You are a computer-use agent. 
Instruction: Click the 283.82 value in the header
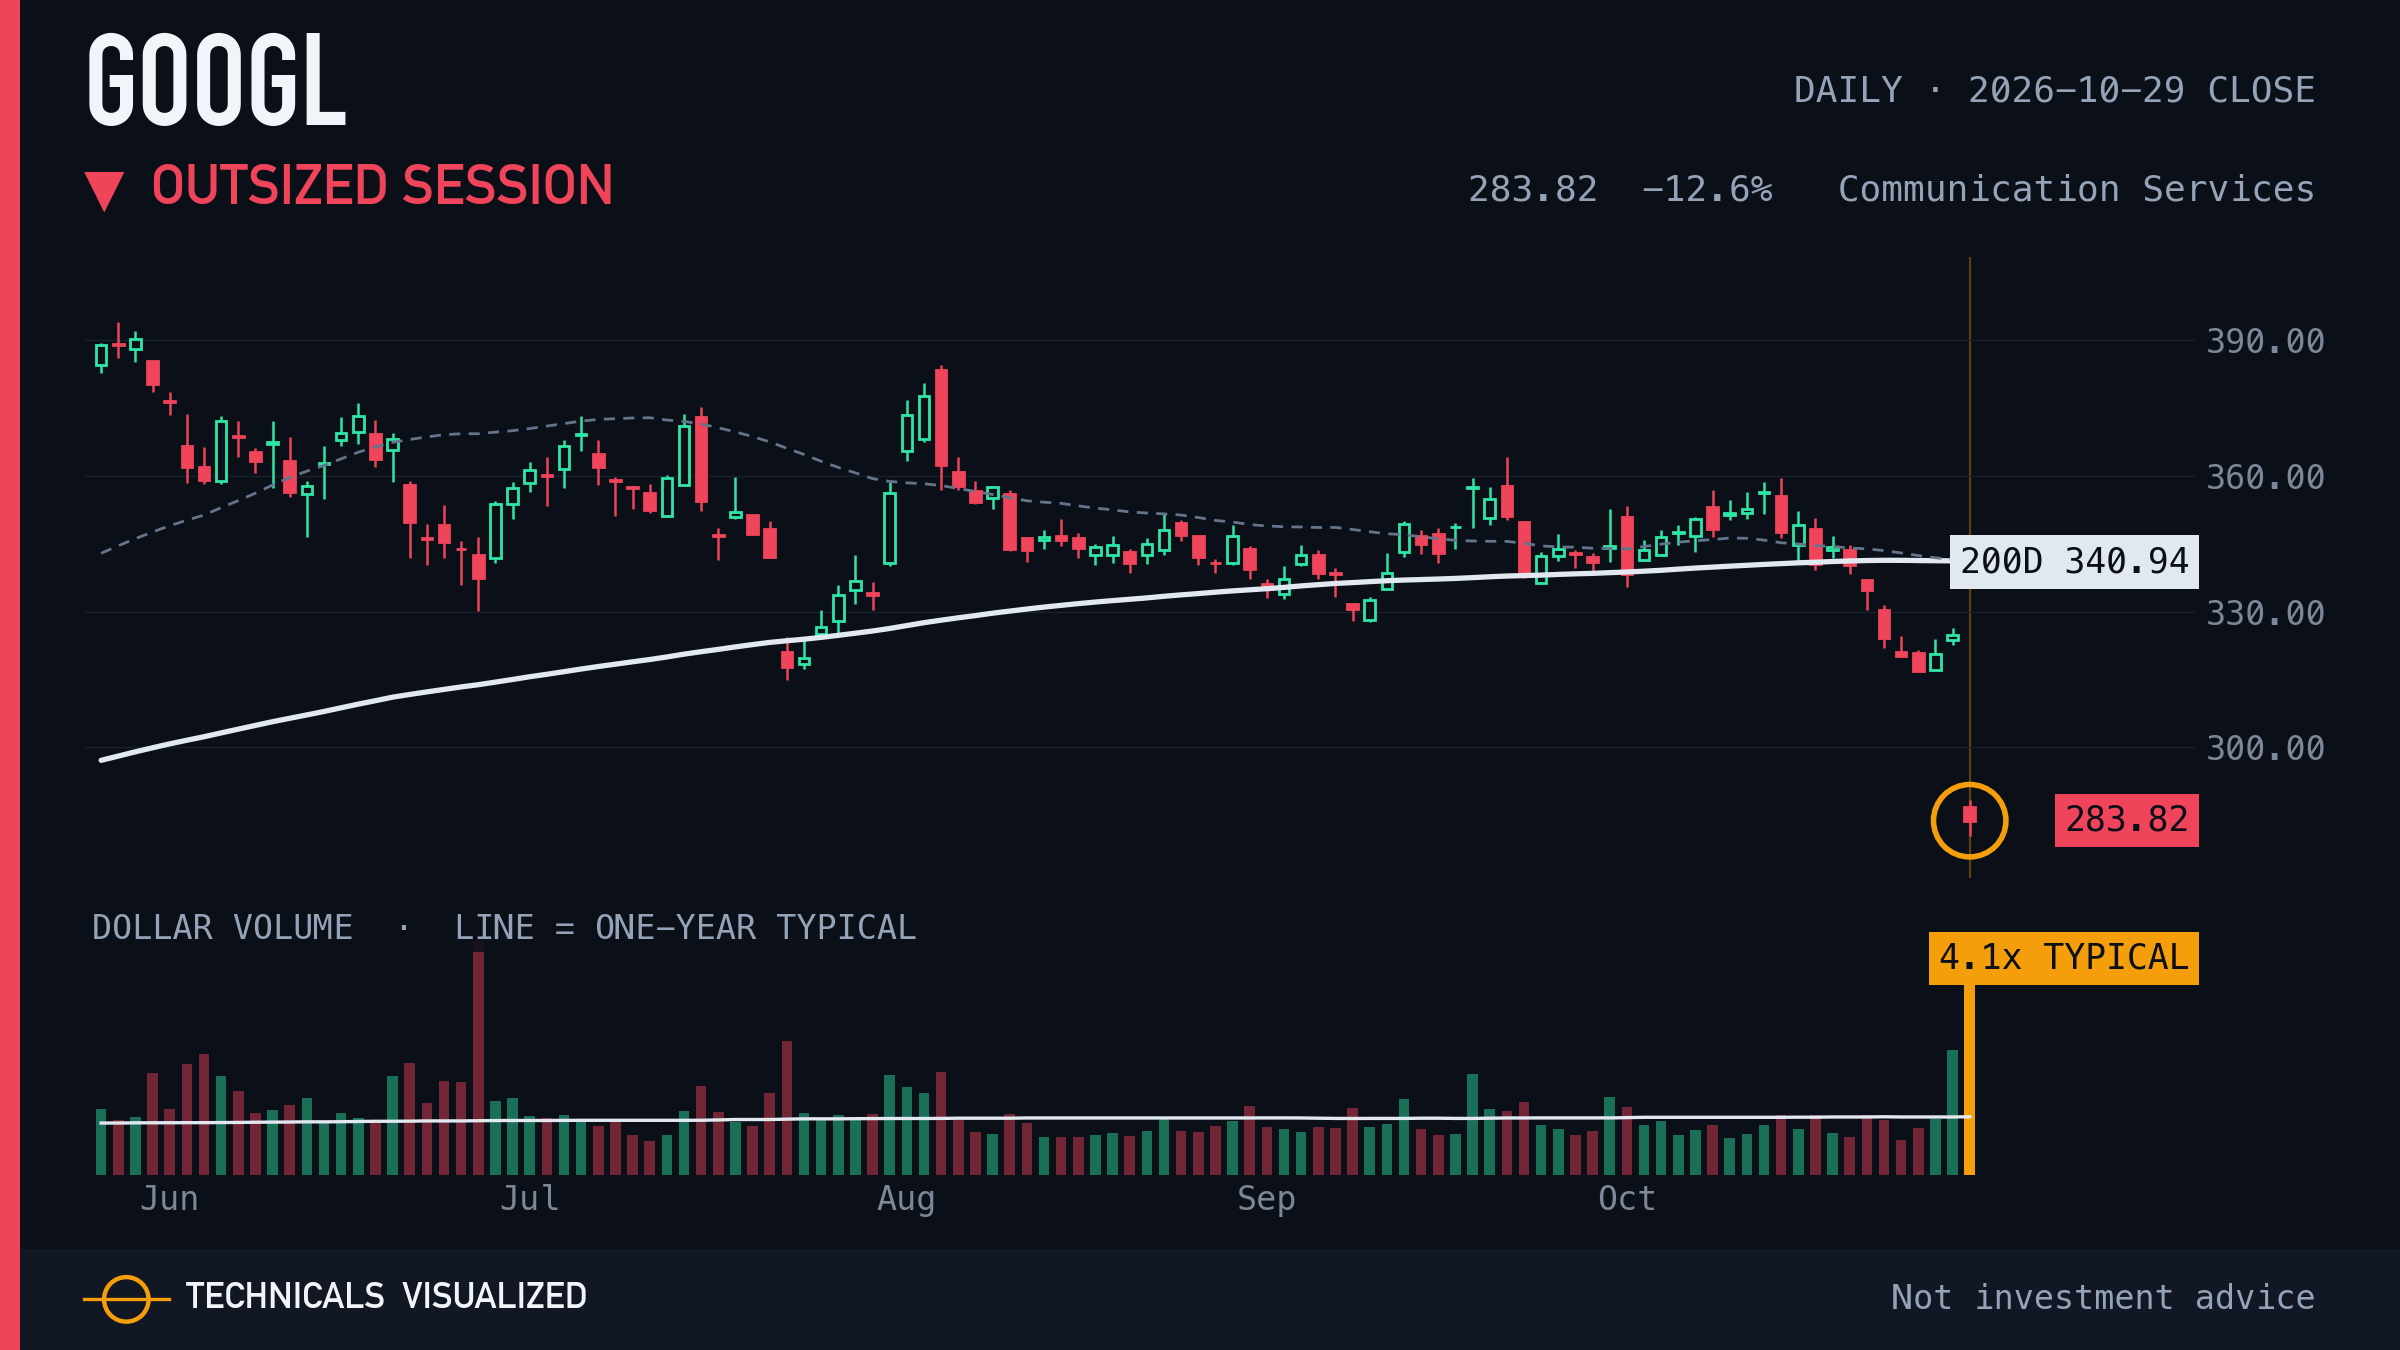[x=1532, y=189]
